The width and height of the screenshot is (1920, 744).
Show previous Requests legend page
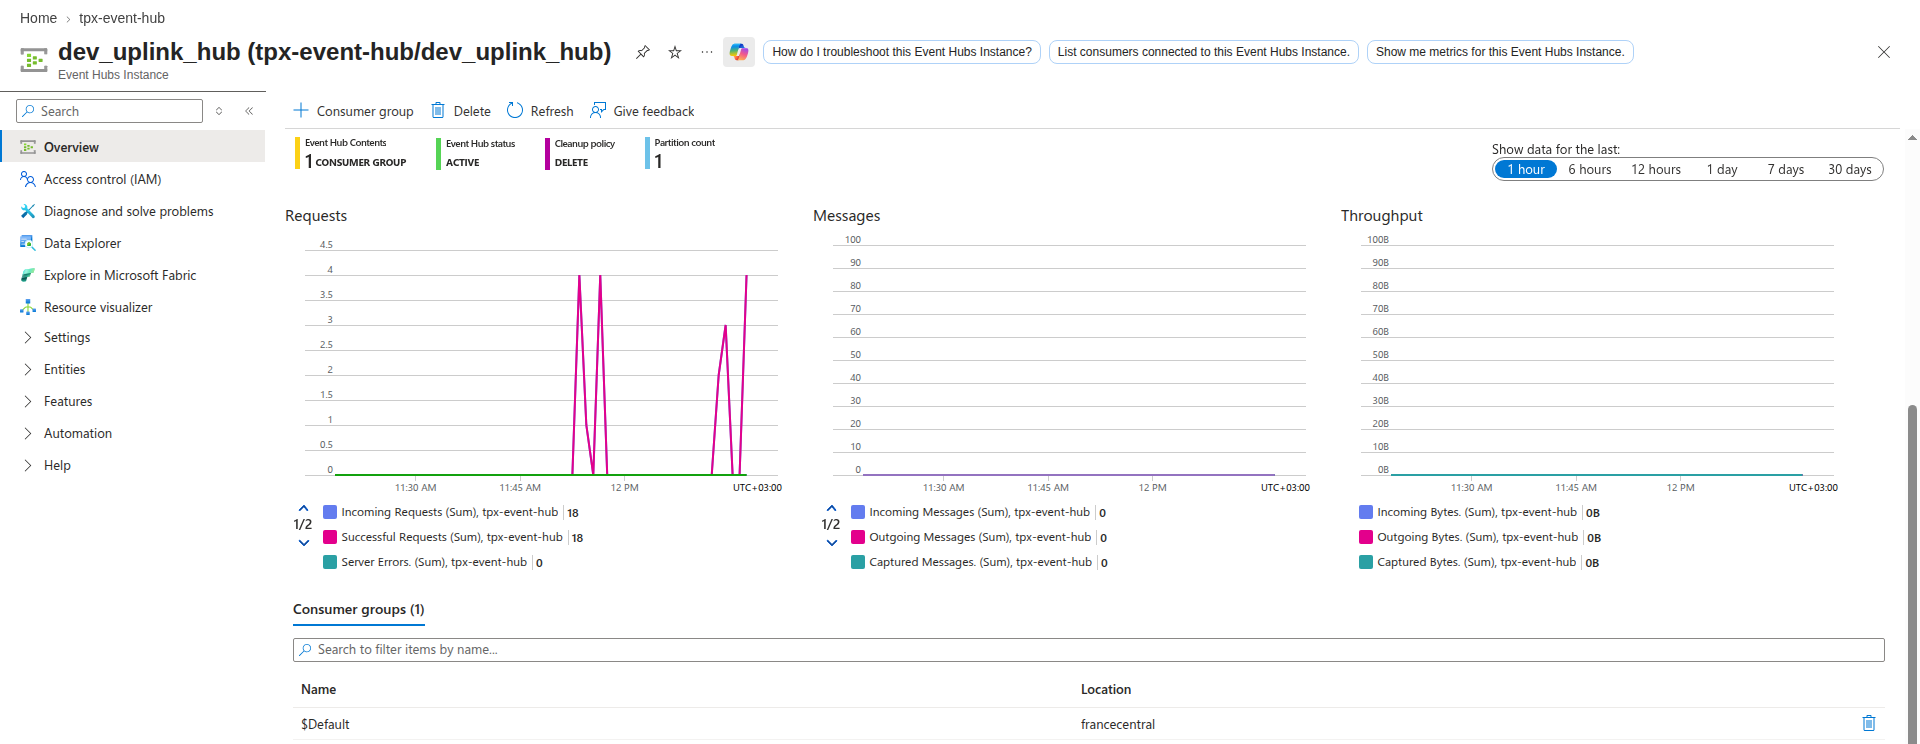pos(303,509)
